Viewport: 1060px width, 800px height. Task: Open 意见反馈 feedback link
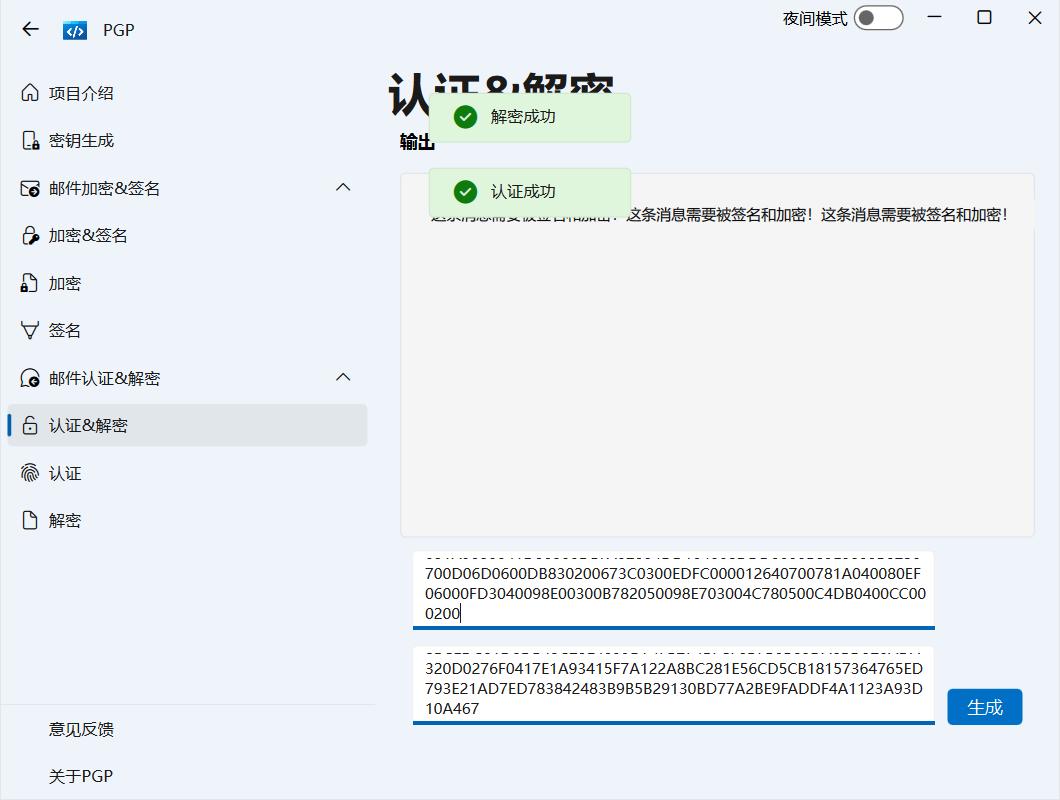pyautogui.click(x=81, y=729)
